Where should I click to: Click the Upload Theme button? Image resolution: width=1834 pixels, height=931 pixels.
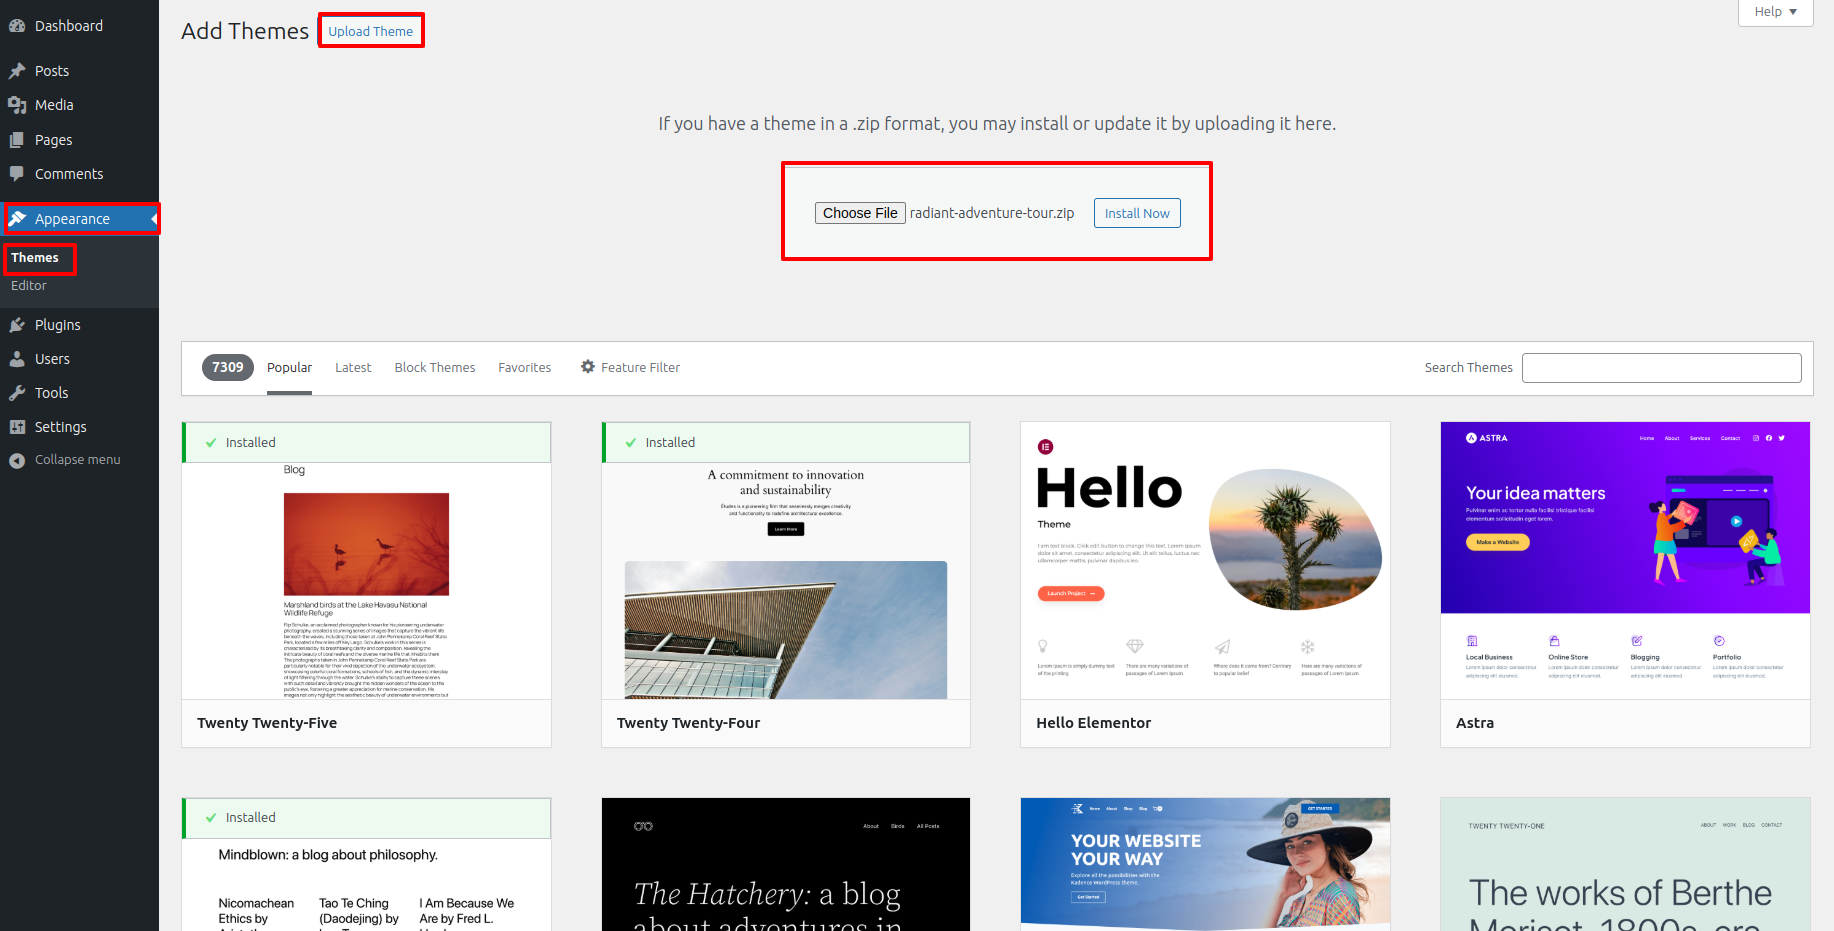(371, 31)
